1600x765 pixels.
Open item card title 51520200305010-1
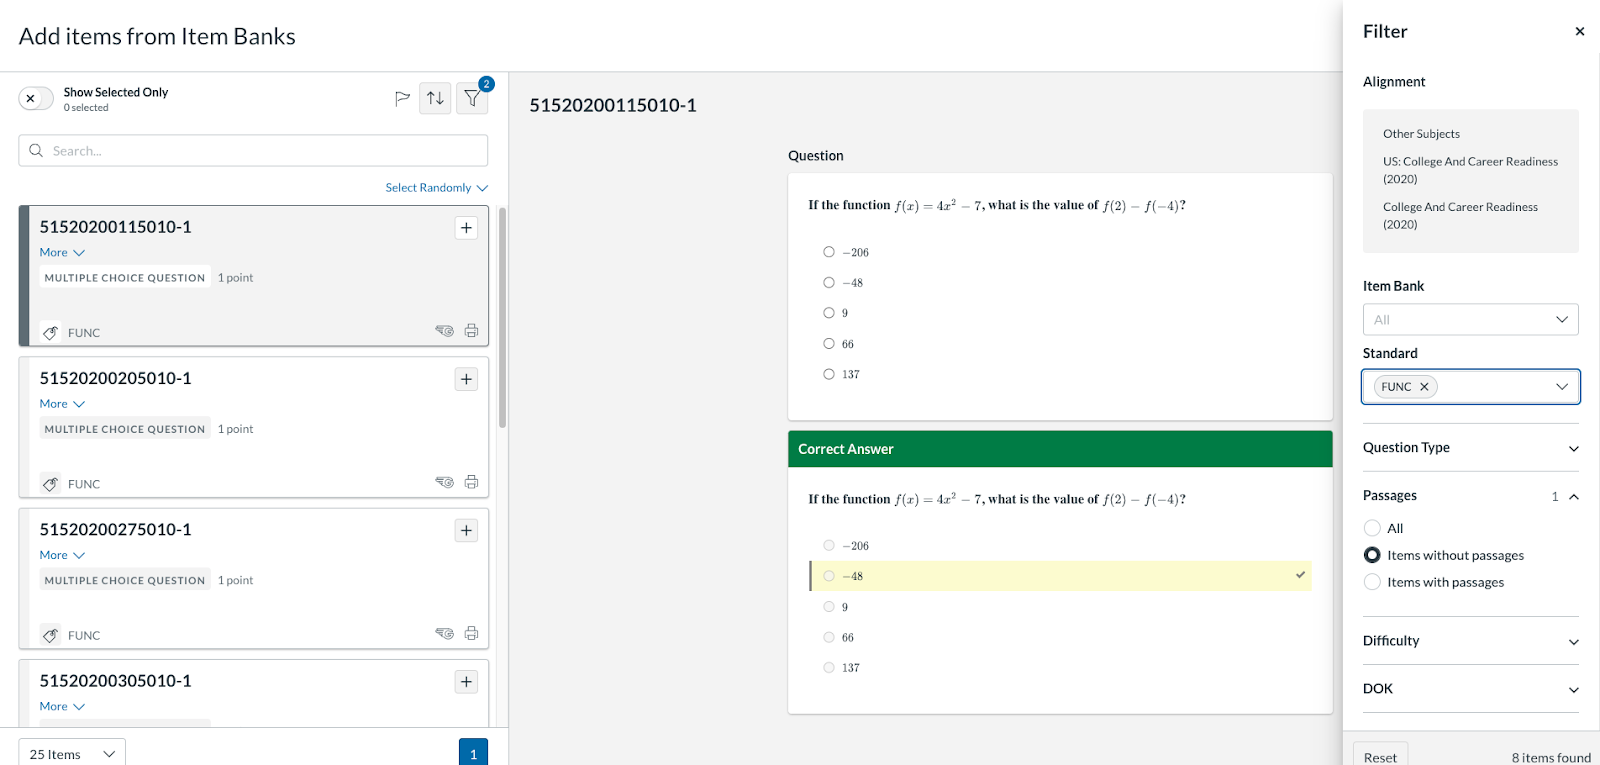(x=115, y=681)
